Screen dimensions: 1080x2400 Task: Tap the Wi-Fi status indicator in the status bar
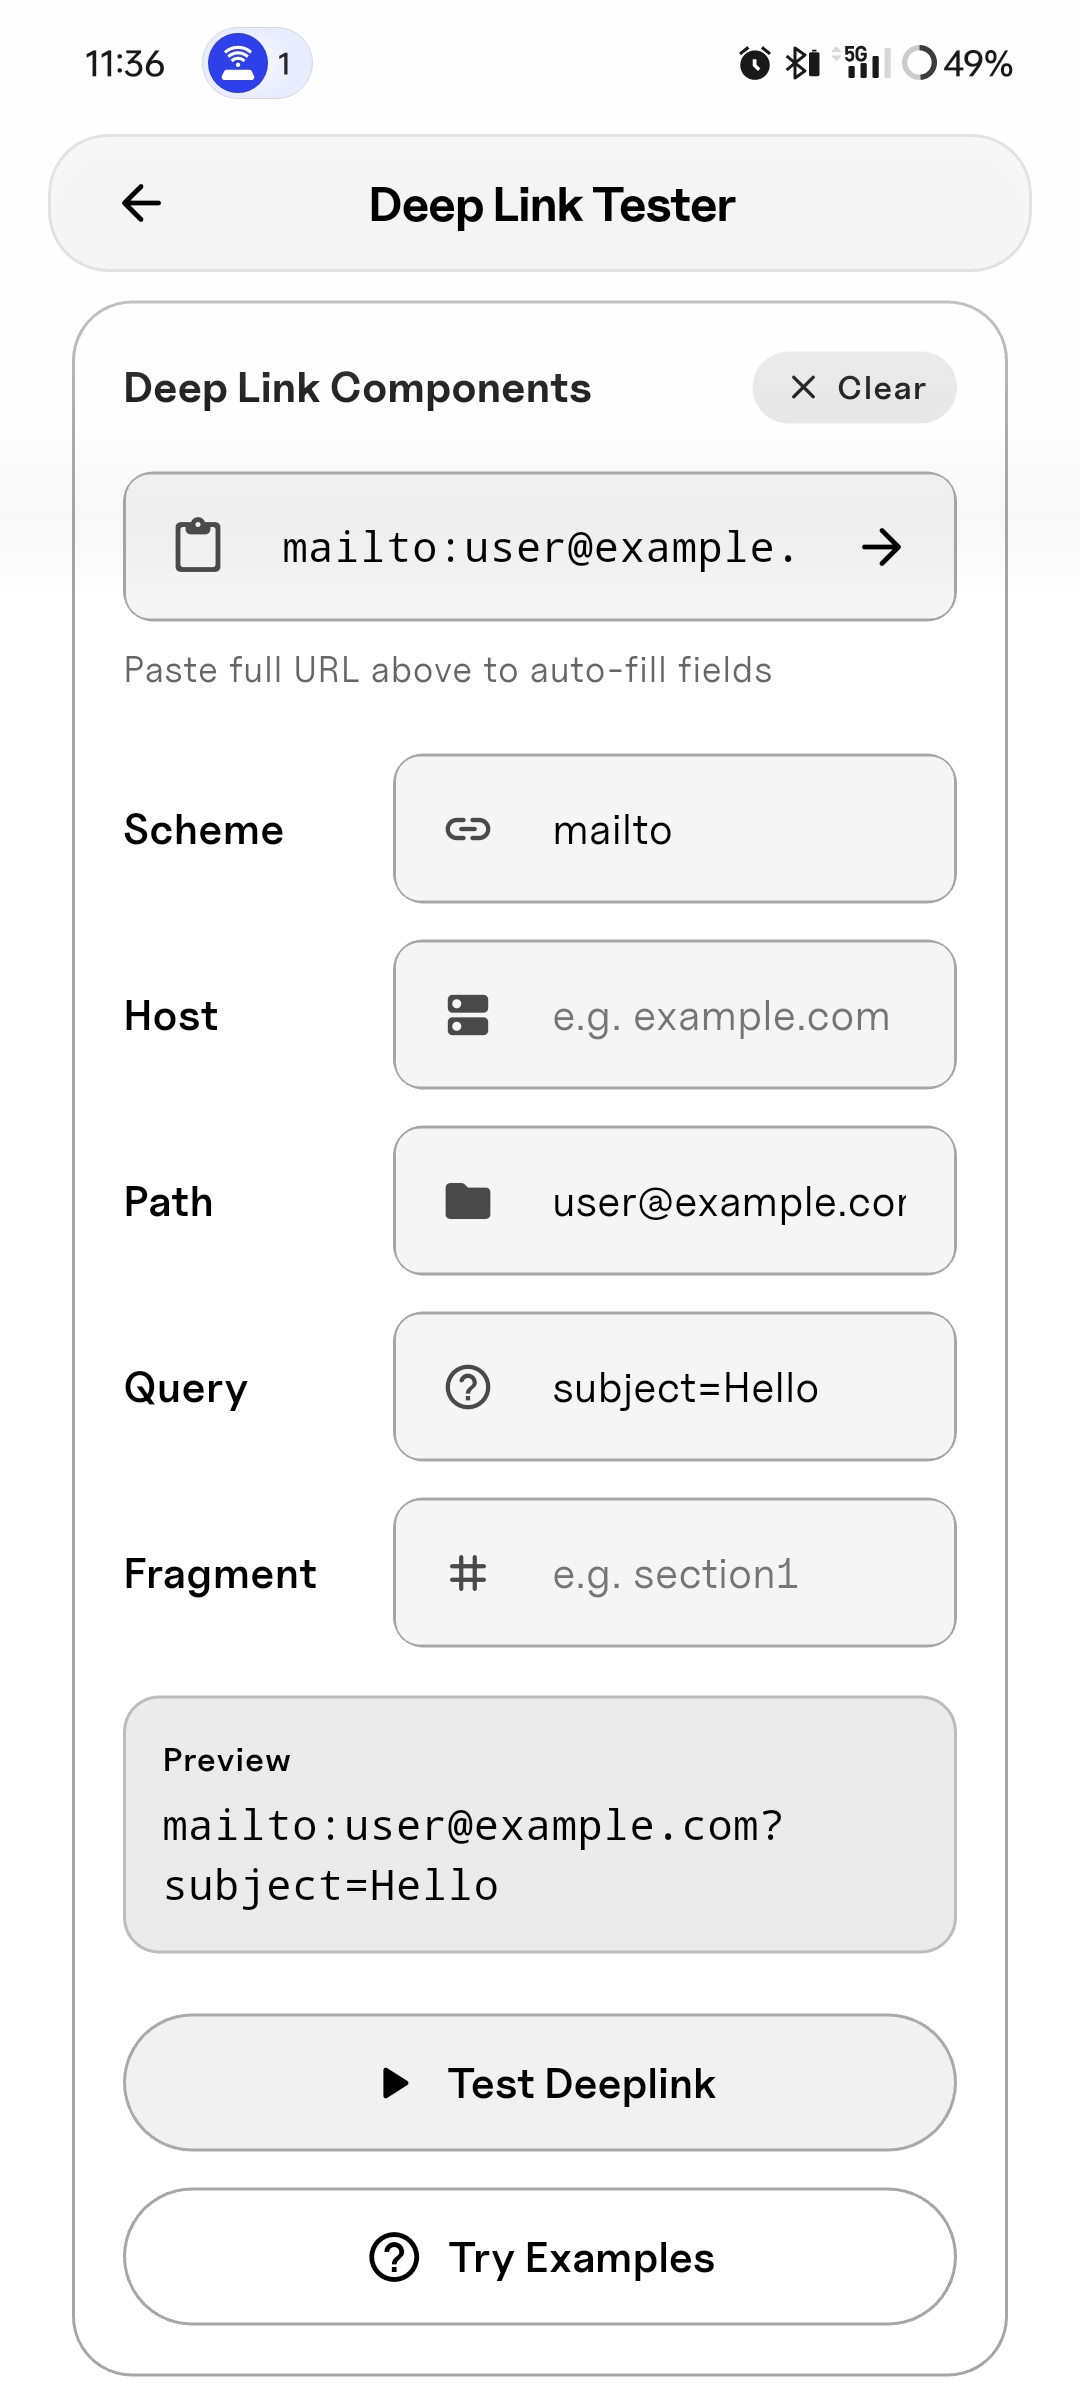(x=237, y=62)
